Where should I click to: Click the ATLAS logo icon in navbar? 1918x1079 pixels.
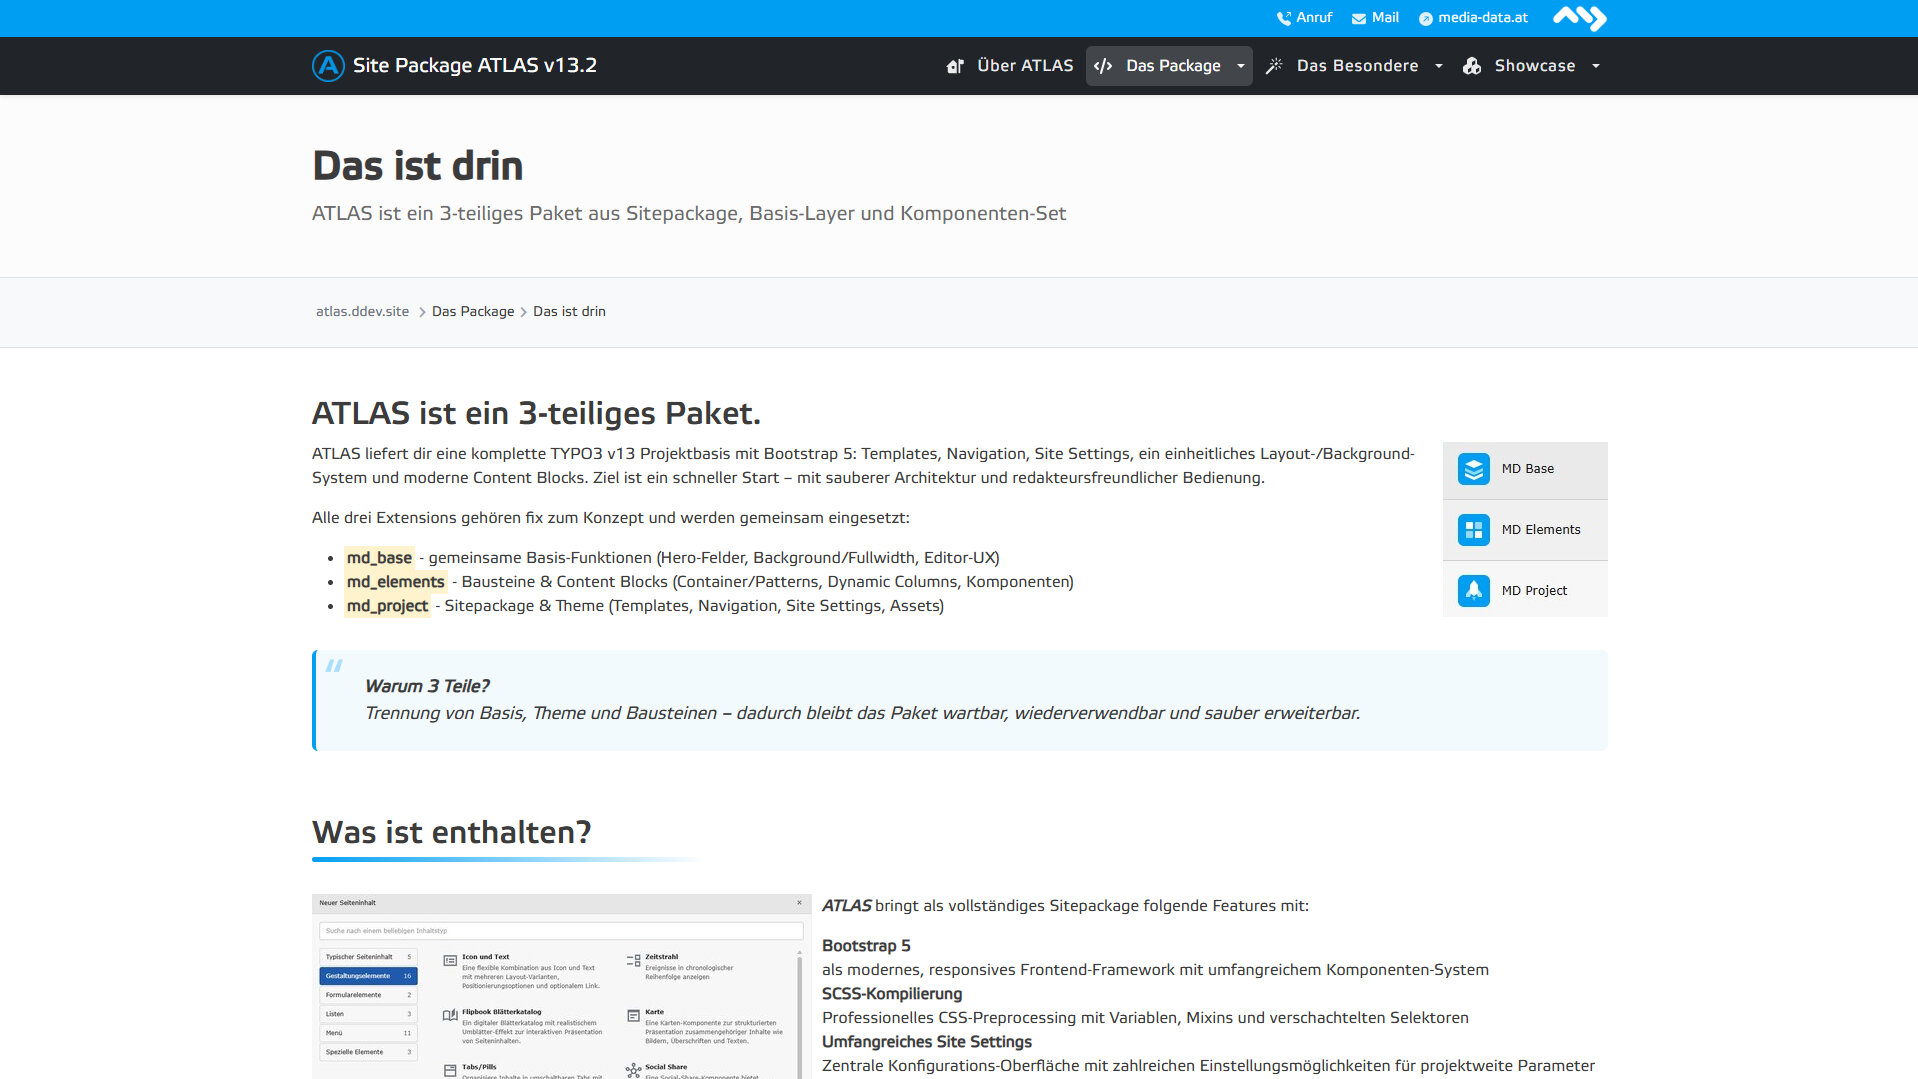click(328, 66)
